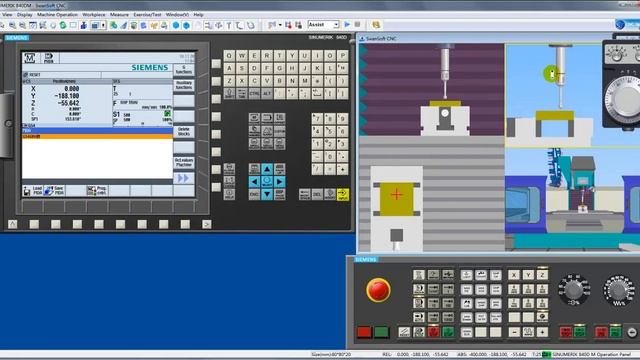The height and width of the screenshot is (360, 640).
Task: Click the G functions softkey
Action: pos(184,69)
